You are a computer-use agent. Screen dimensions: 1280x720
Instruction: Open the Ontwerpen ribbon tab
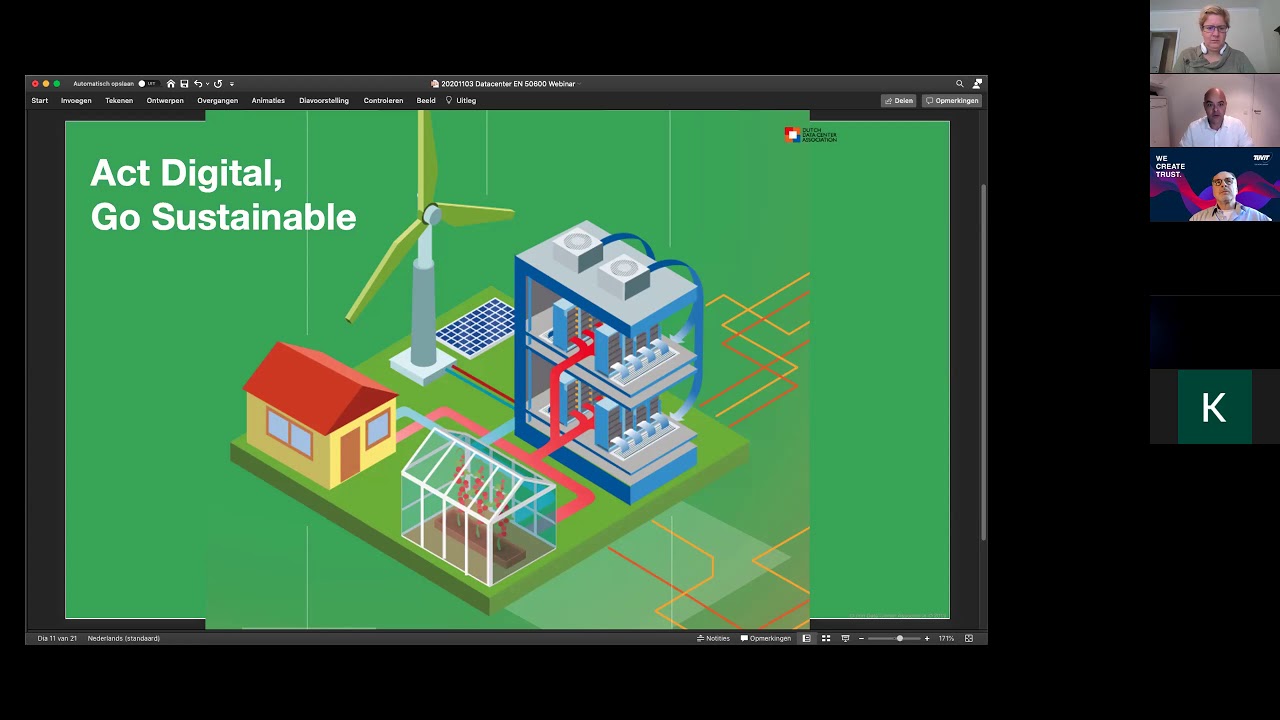click(165, 101)
